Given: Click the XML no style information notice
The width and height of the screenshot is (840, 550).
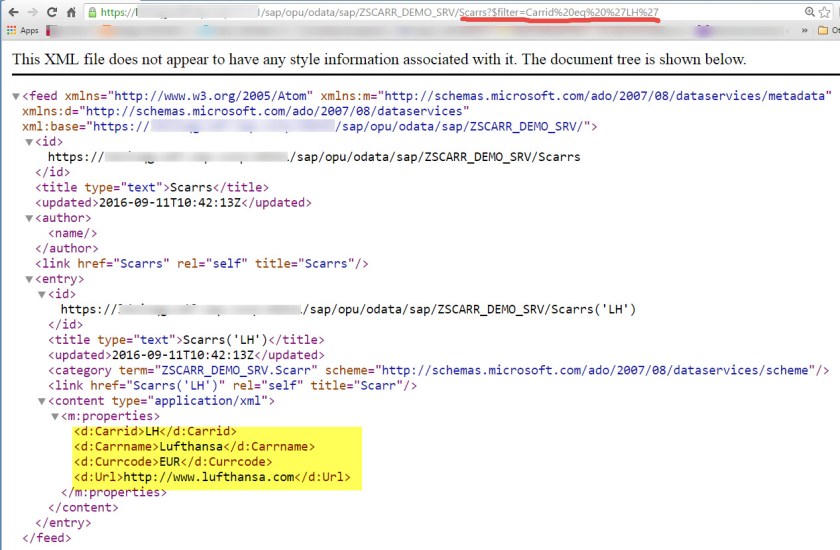Looking at the screenshot, I should (x=379, y=59).
